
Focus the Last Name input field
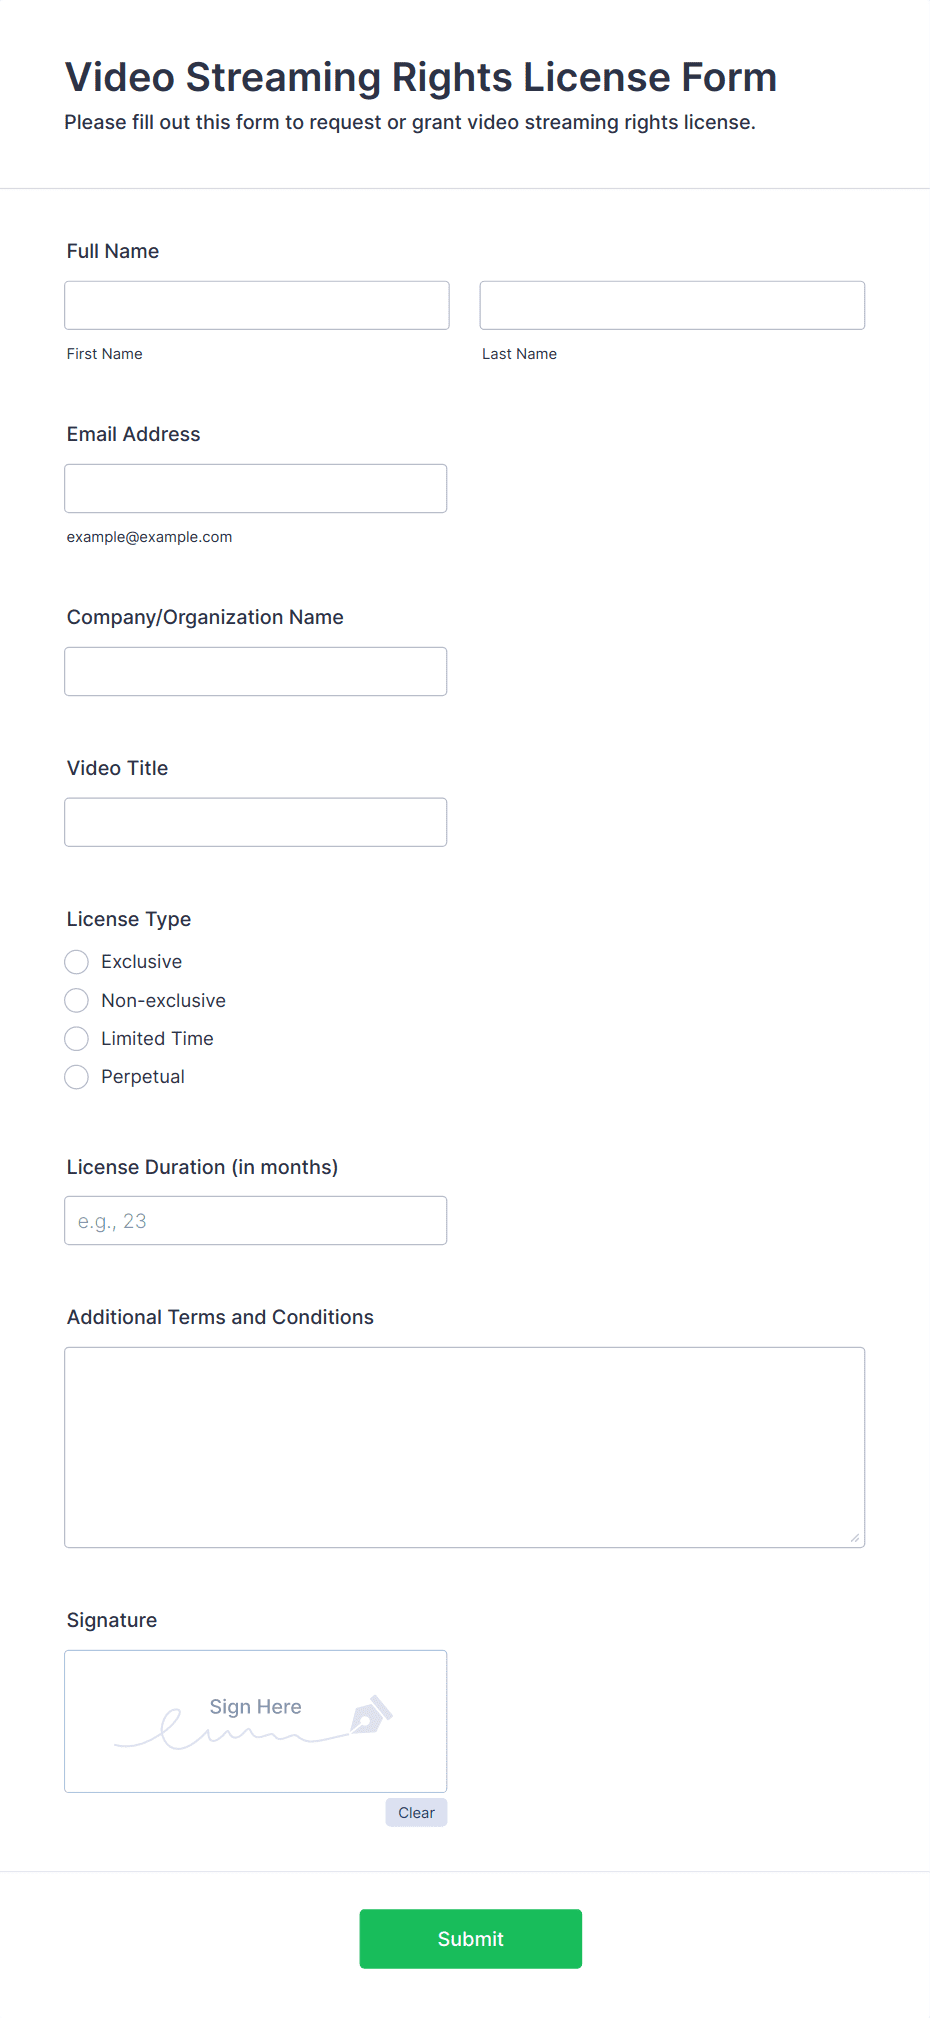[672, 305]
